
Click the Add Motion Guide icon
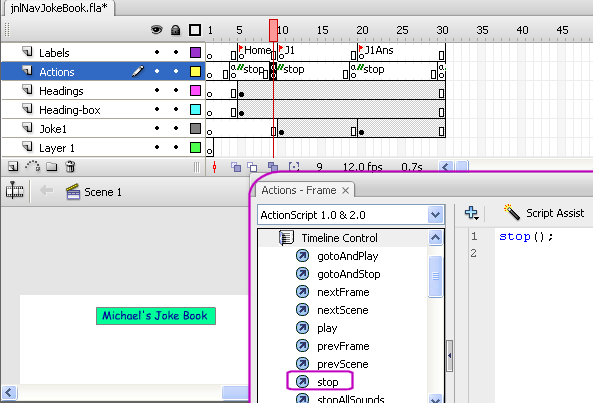[33, 166]
